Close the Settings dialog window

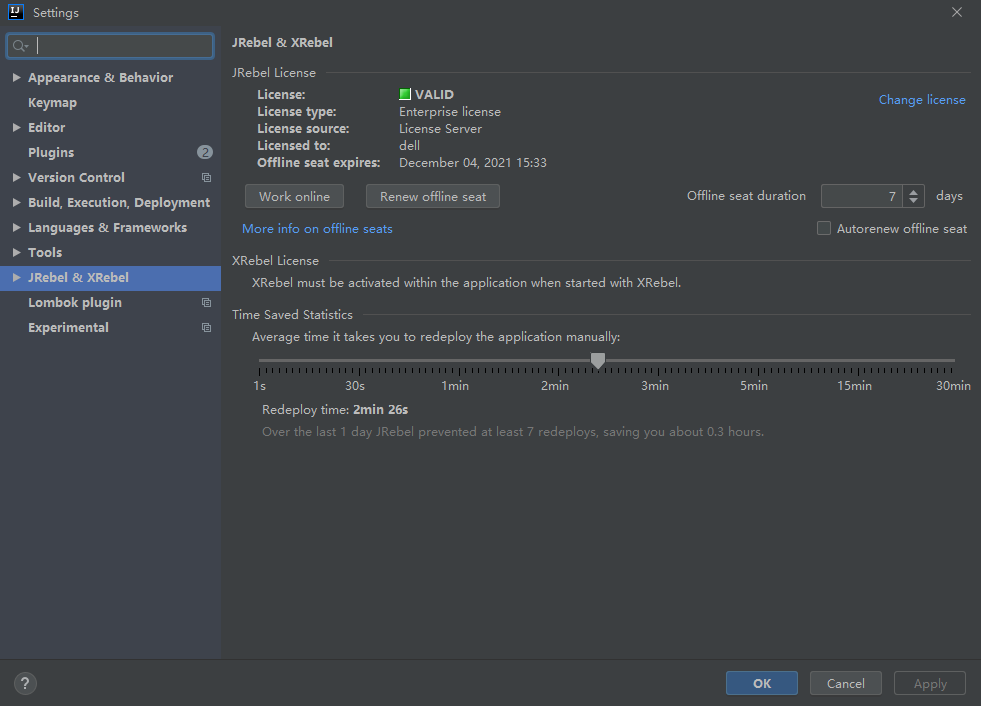point(957,12)
